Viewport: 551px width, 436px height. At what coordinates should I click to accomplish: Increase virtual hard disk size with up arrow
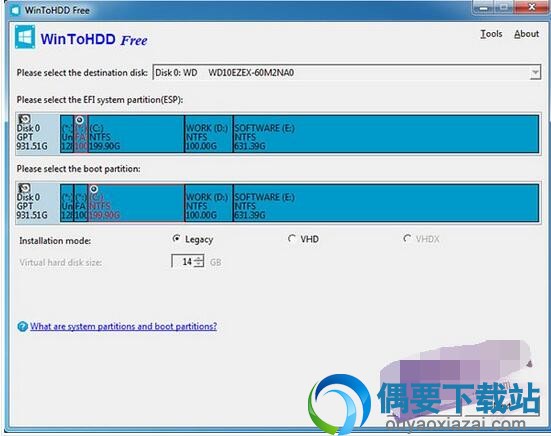pyautogui.click(x=199, y=258)
